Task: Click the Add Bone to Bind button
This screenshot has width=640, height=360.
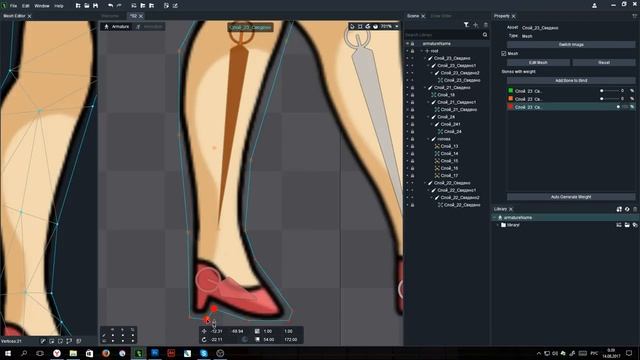Action: [571, 80]
